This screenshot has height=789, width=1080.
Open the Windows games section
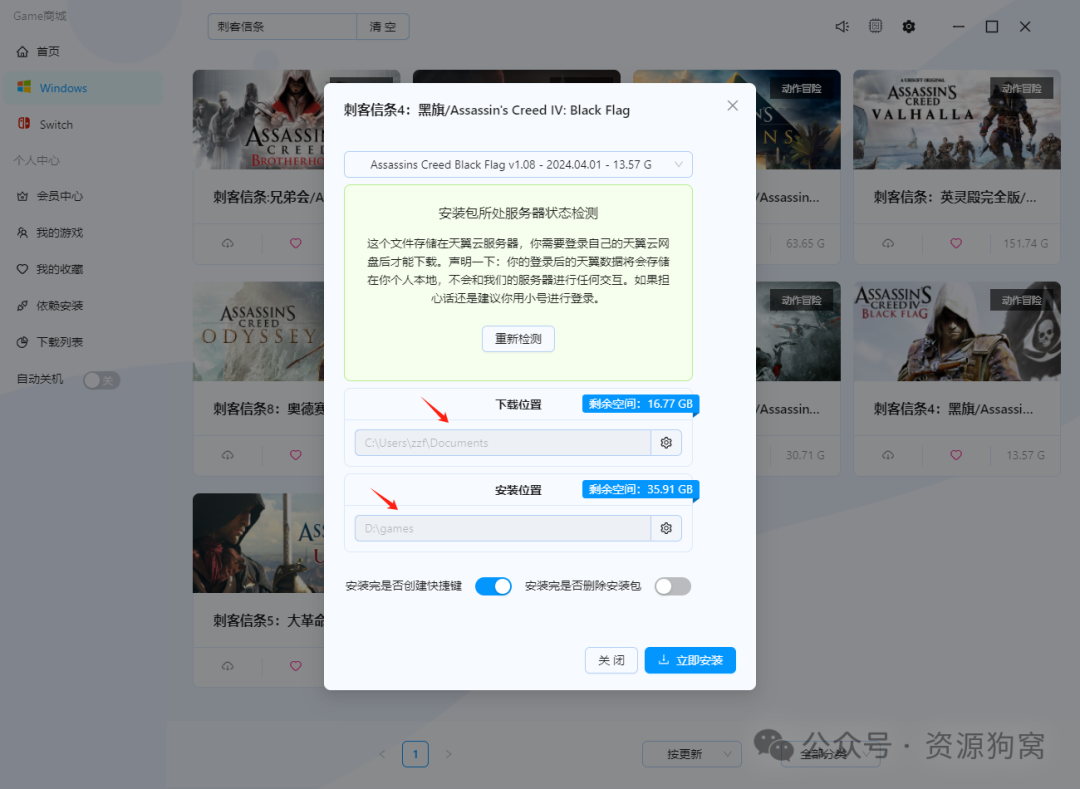coord(83,88)
